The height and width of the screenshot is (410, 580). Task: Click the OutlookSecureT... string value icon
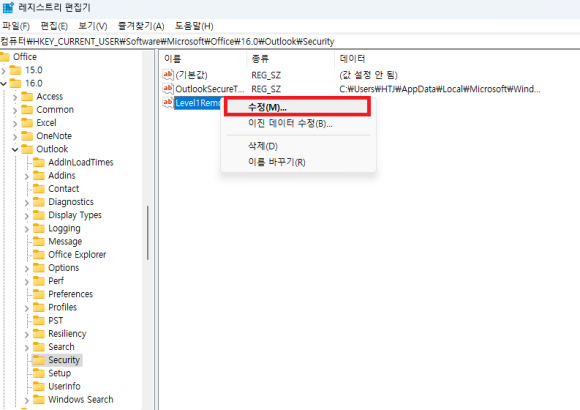point(168,89)
